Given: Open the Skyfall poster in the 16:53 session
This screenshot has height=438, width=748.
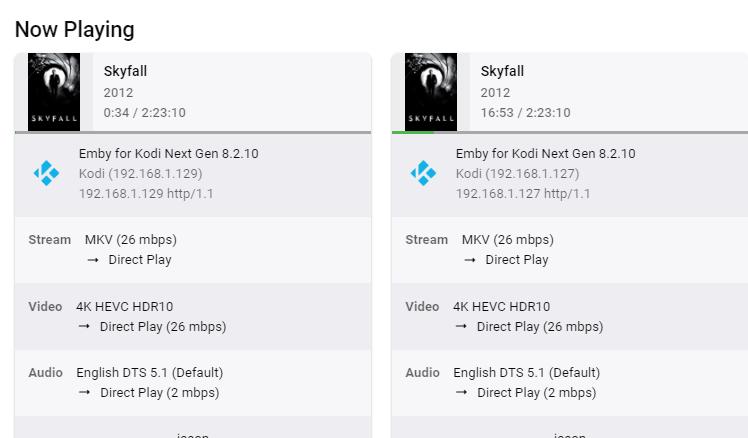Looking at the screenshot, I should pyautogui.click(x=431, y=92).
